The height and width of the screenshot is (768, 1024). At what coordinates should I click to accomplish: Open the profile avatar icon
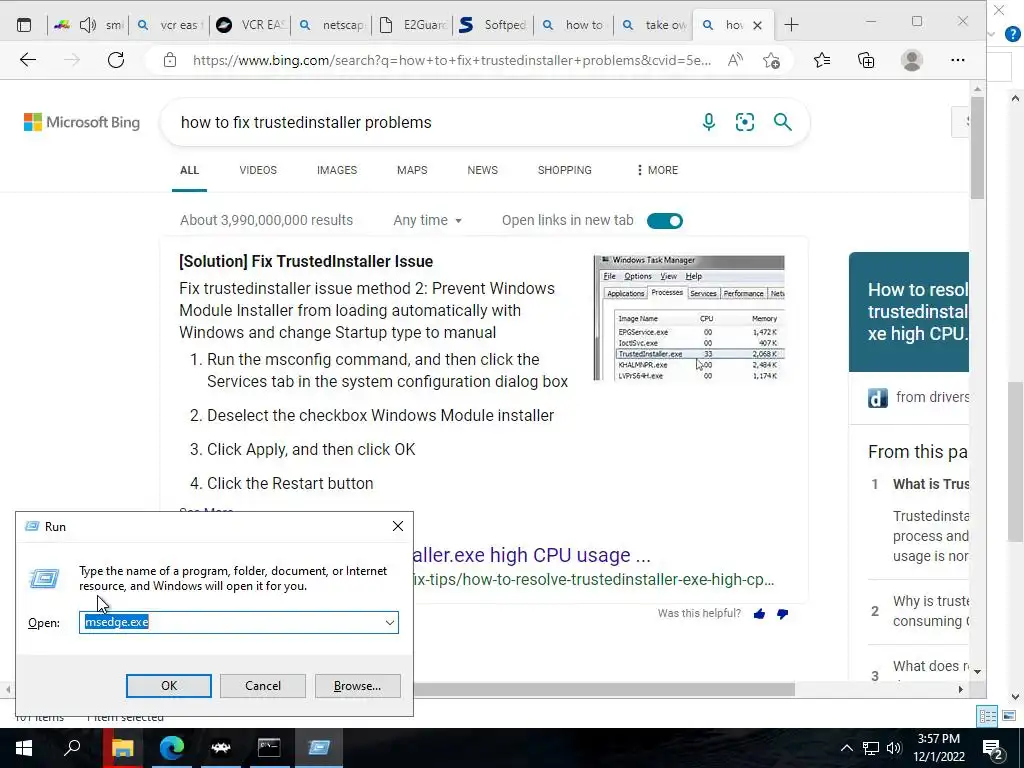912,60
